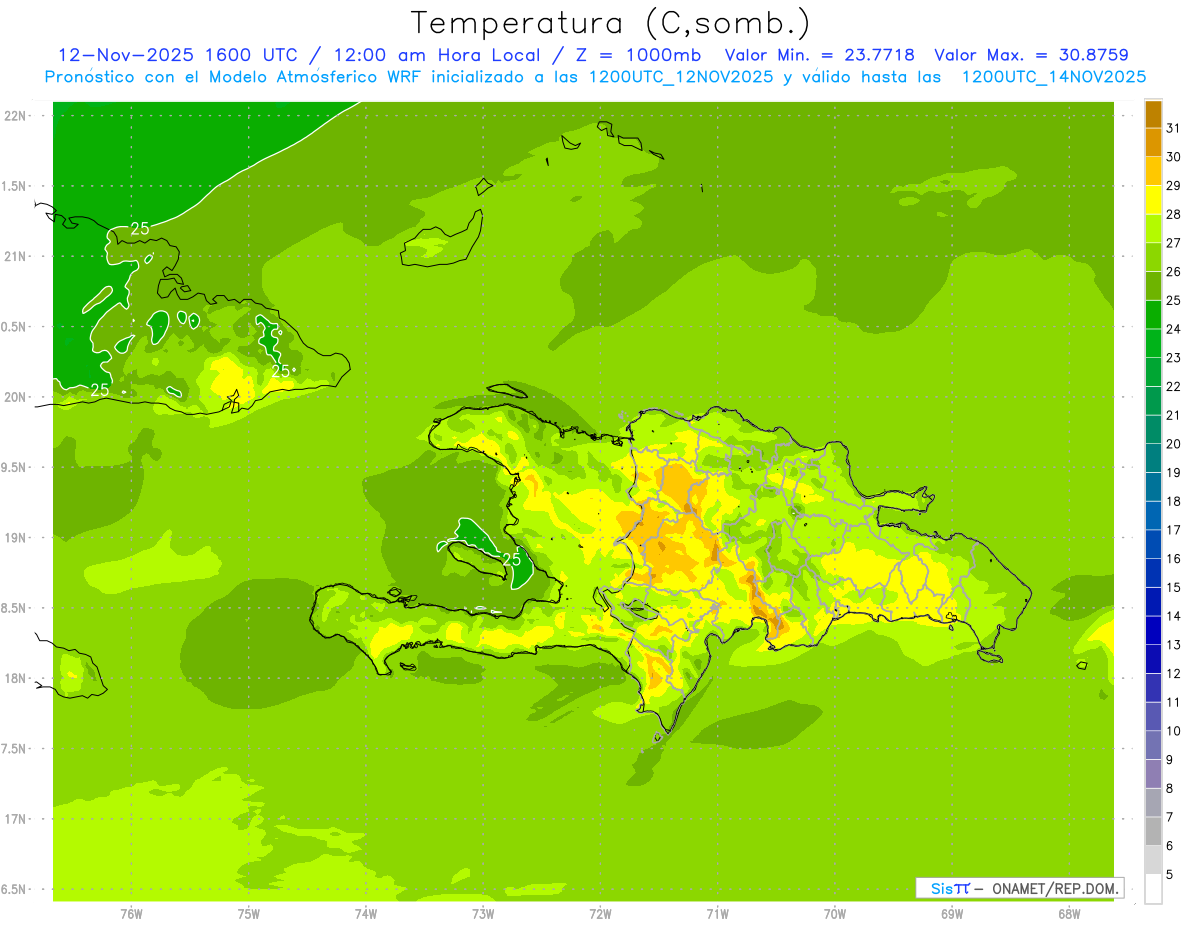
Task: Click the '1200UTC_14NOV2025' valid-until time
Action: (x=1053, y=77)
